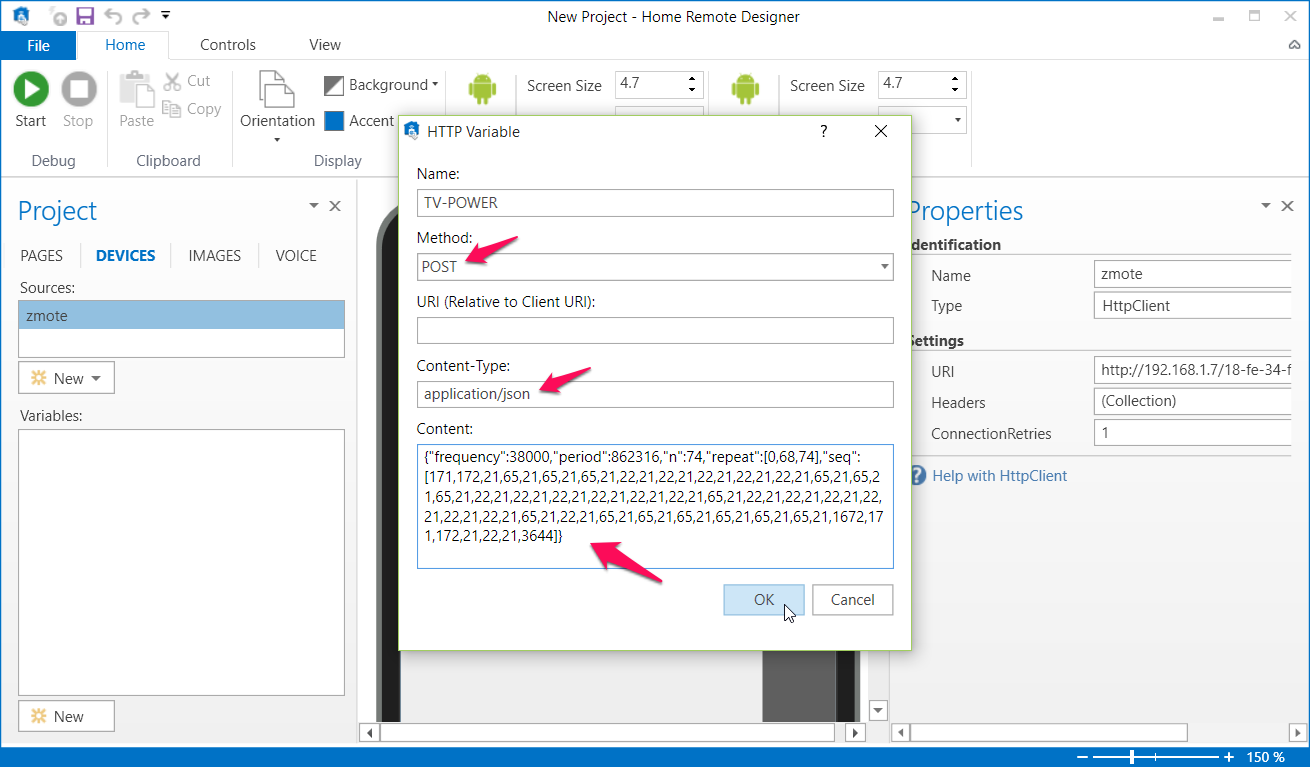Open Properties panel options dropdown arrow
The height and width of the screenshot is (767, 1310).
[x=1267, y=206]
